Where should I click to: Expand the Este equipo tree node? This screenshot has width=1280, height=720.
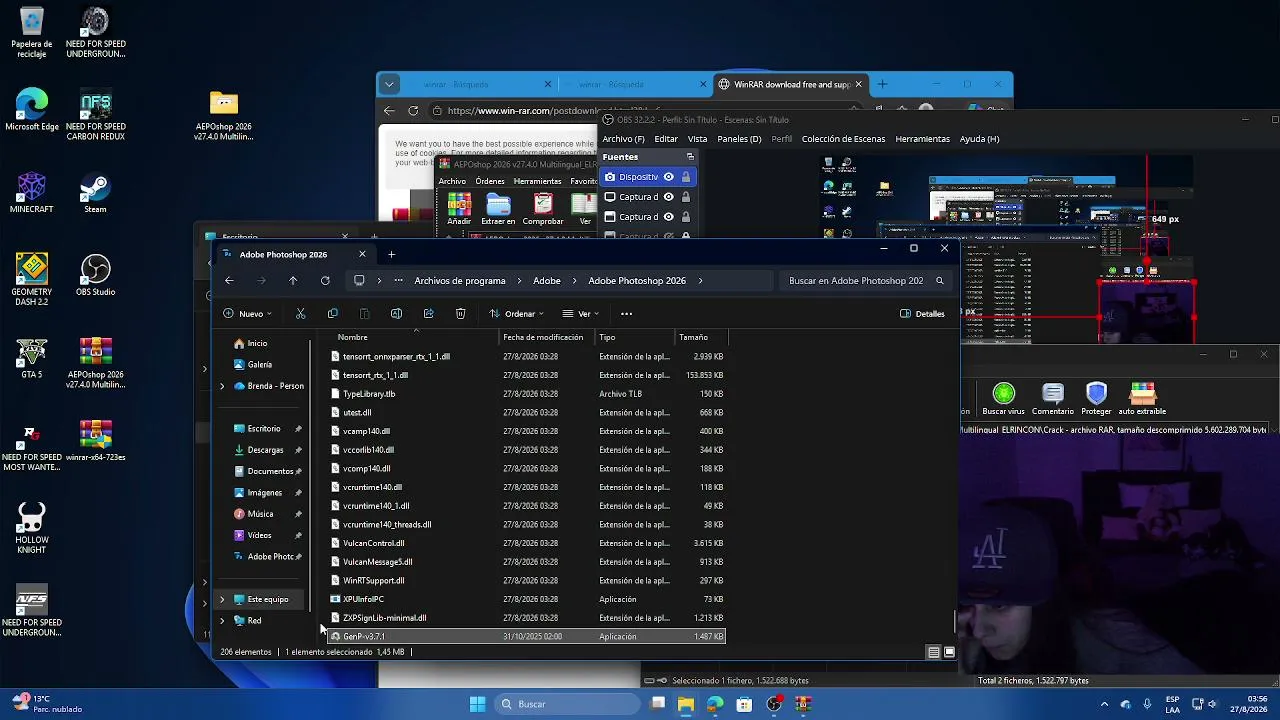[x=222, y=600]
